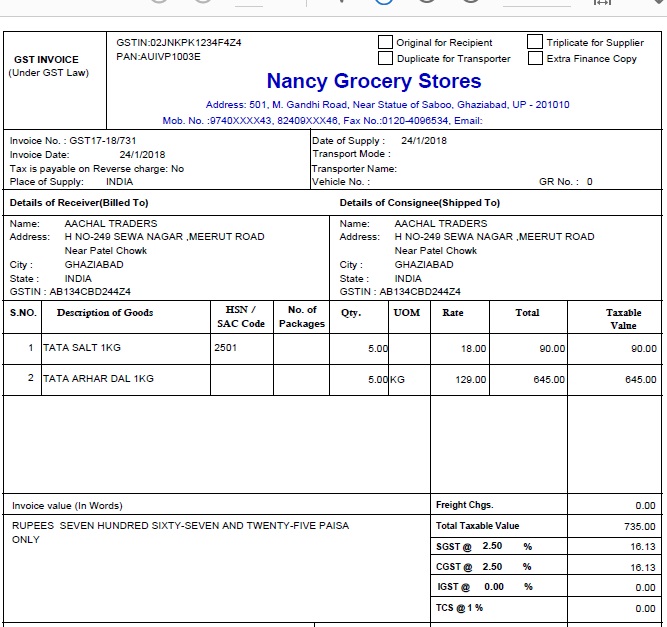Image resolution: width=667 pixels, height=627 pixels.
Task: Select the TATA ARHAR DAL 1KG row
Action: [333, 379]
